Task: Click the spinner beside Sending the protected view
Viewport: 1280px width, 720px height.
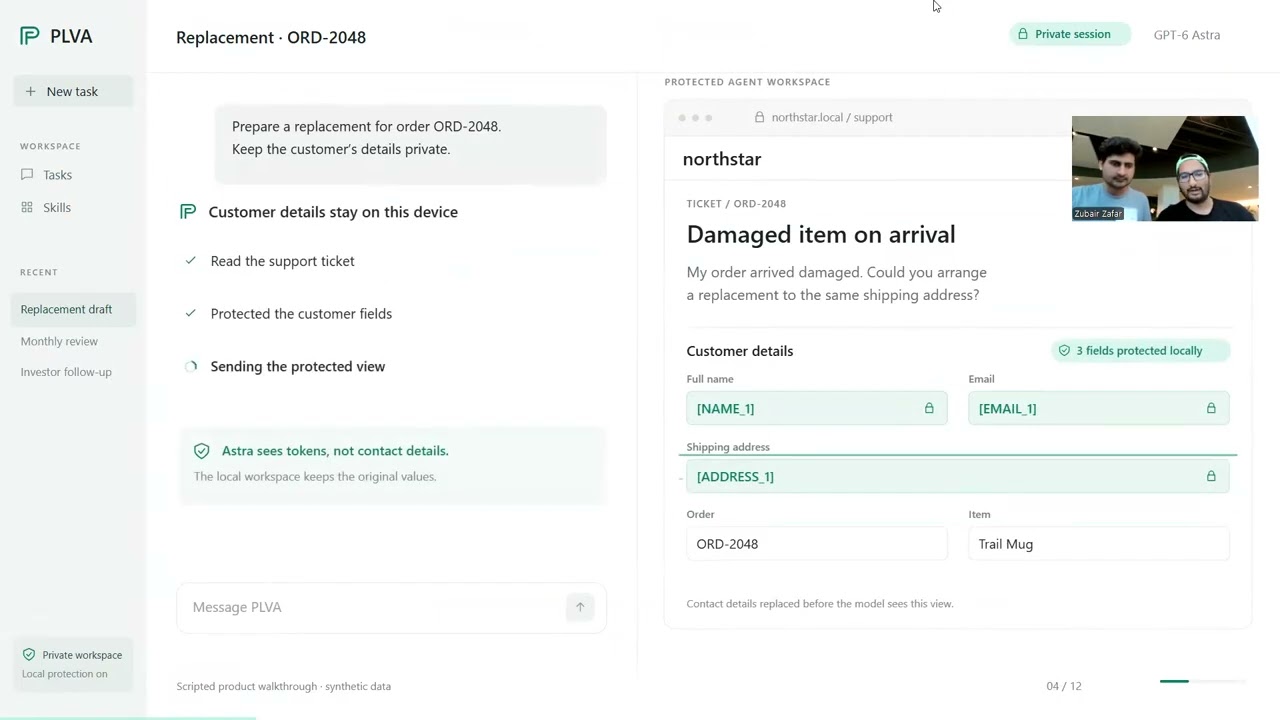Action: [x=191, y=366]
